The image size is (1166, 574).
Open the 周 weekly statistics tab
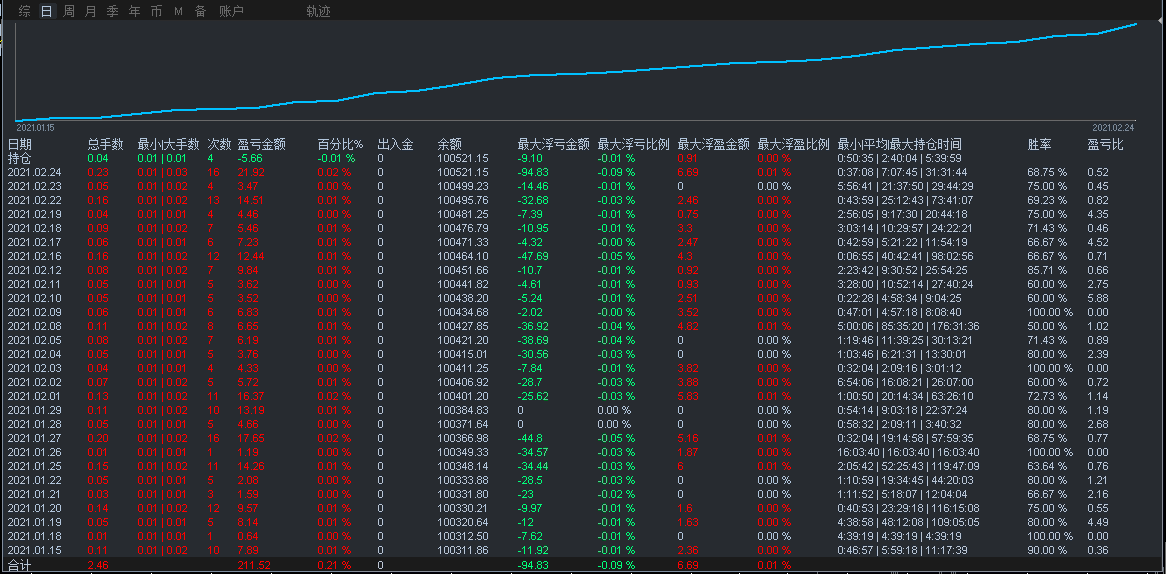click(69, 11)
